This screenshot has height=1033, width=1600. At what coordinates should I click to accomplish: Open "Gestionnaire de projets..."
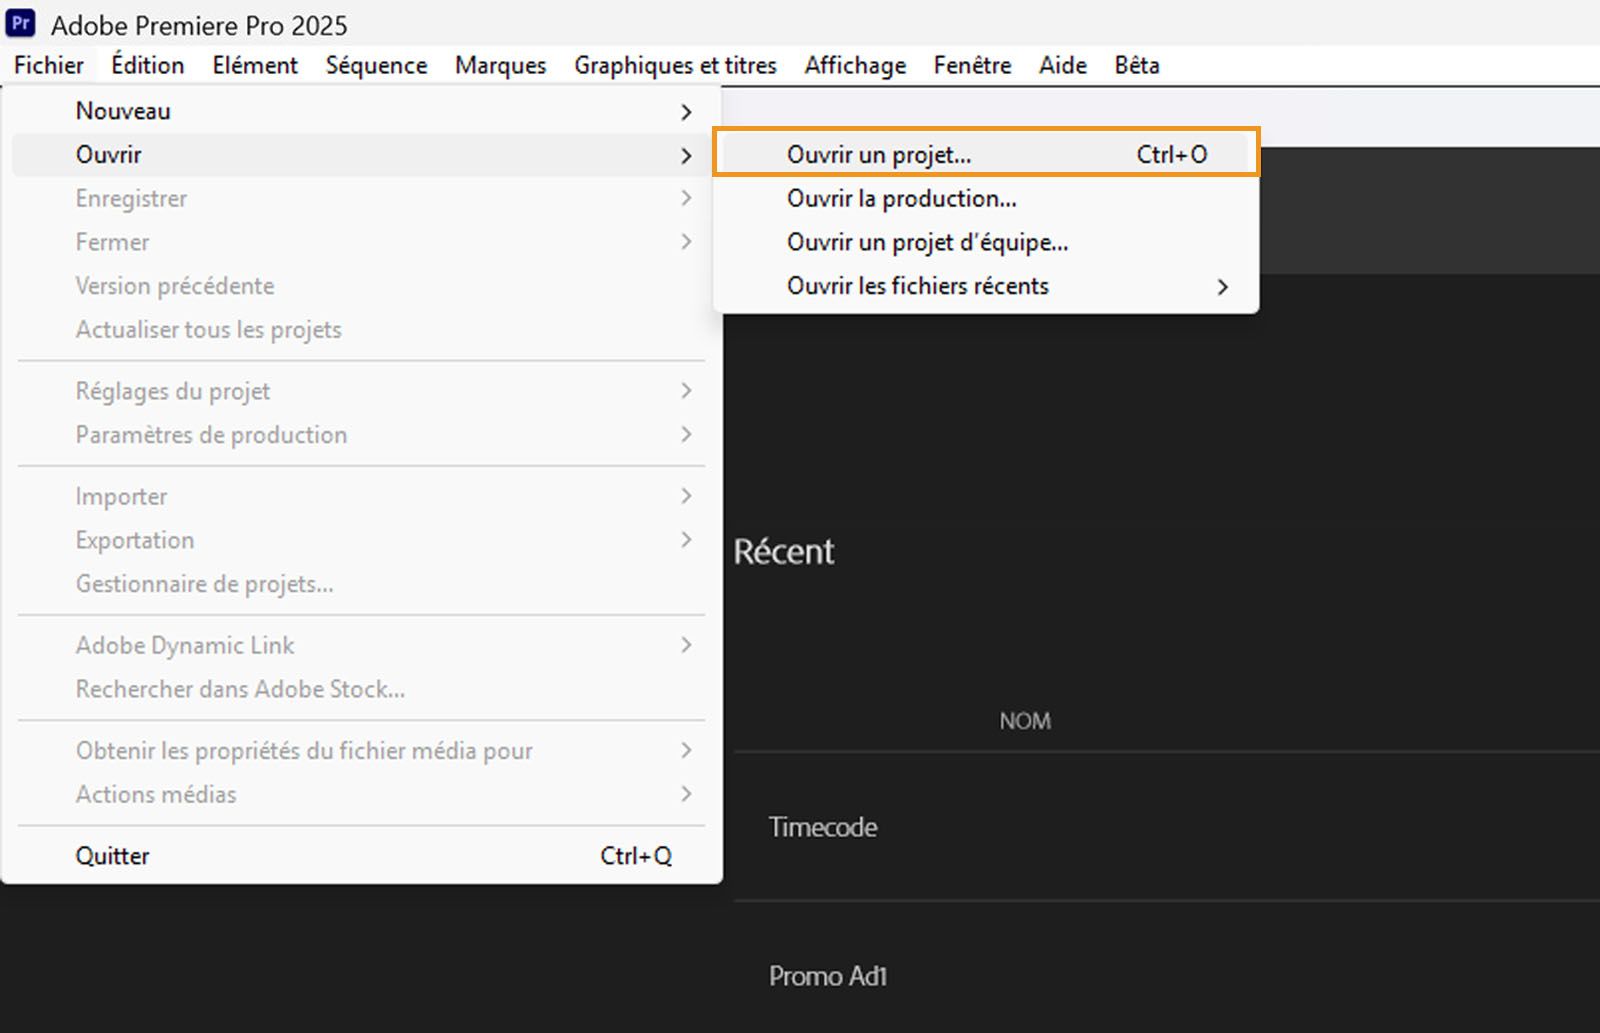pyautogui.click(x=204, y=584)
